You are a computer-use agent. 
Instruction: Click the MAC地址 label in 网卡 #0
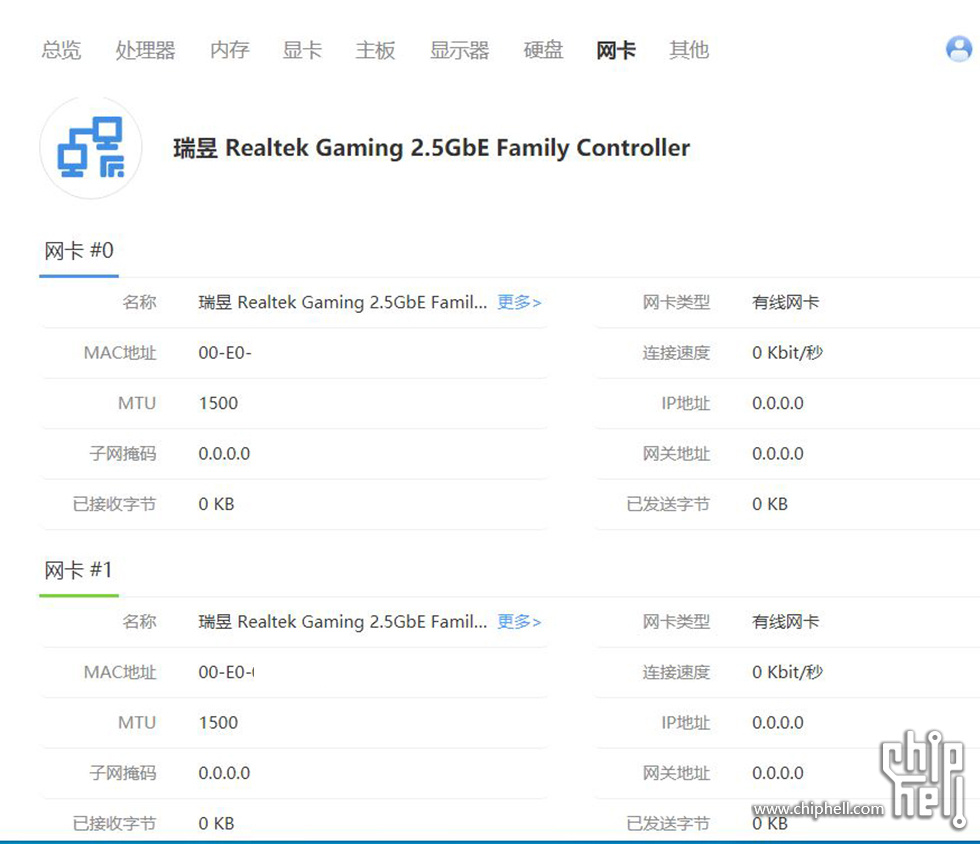(x=120, y=353)
